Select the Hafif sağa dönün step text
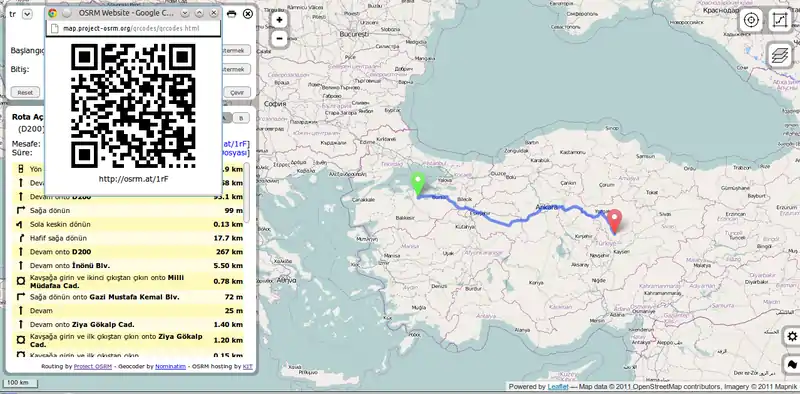The height and width of the screenshot is (394, 800). pos(58,238)
